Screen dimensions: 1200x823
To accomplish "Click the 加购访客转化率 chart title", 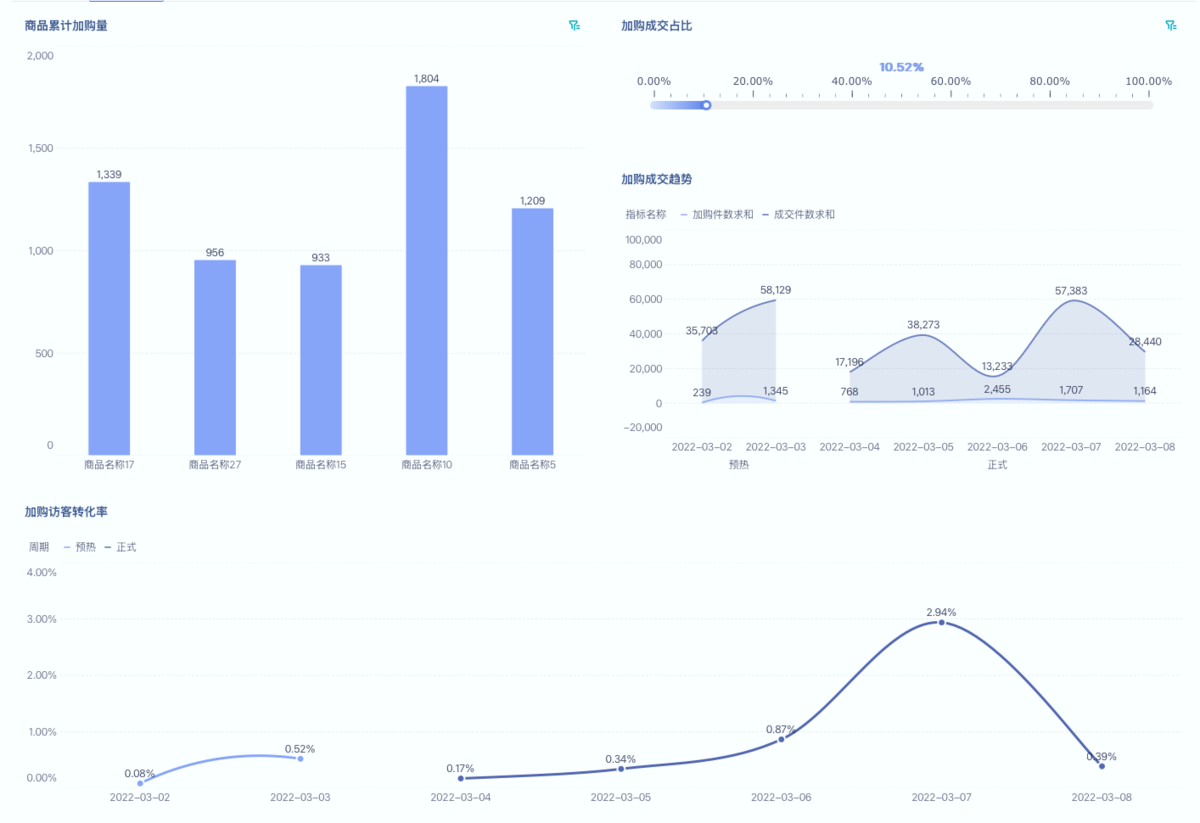I will click(66, 512).
